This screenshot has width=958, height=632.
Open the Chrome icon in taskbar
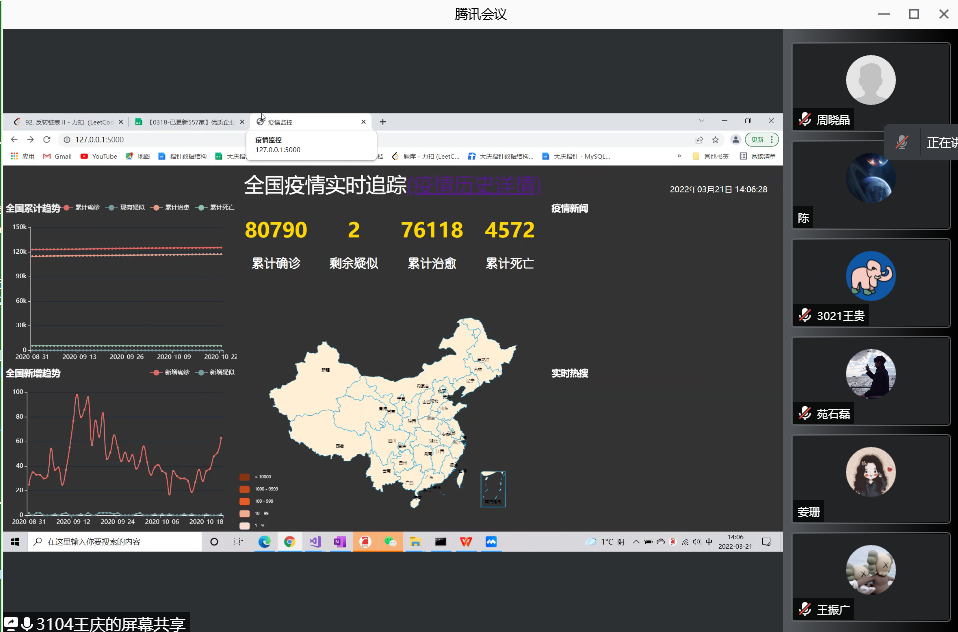[289, 541]
